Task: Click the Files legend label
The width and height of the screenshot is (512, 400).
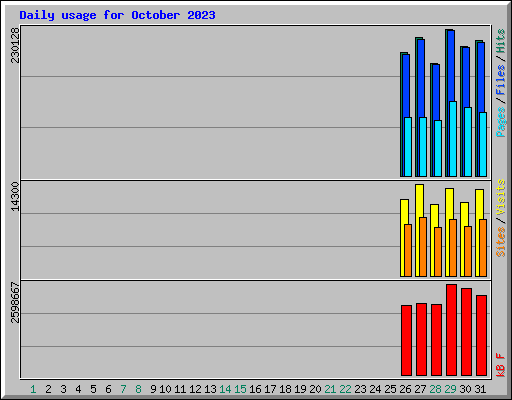Action: click(x=501, y=80)
